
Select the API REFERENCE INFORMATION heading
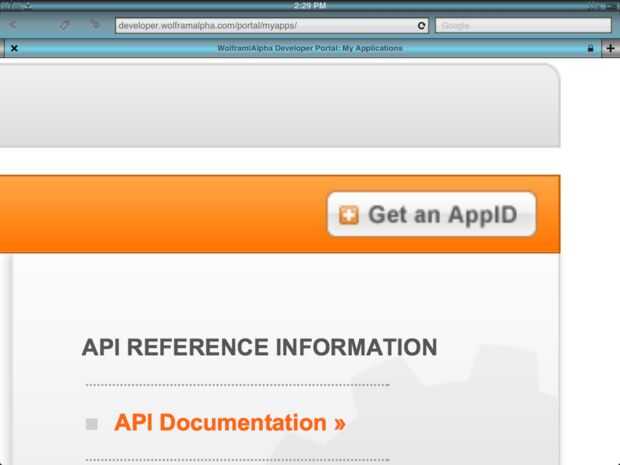coord(259,347)
